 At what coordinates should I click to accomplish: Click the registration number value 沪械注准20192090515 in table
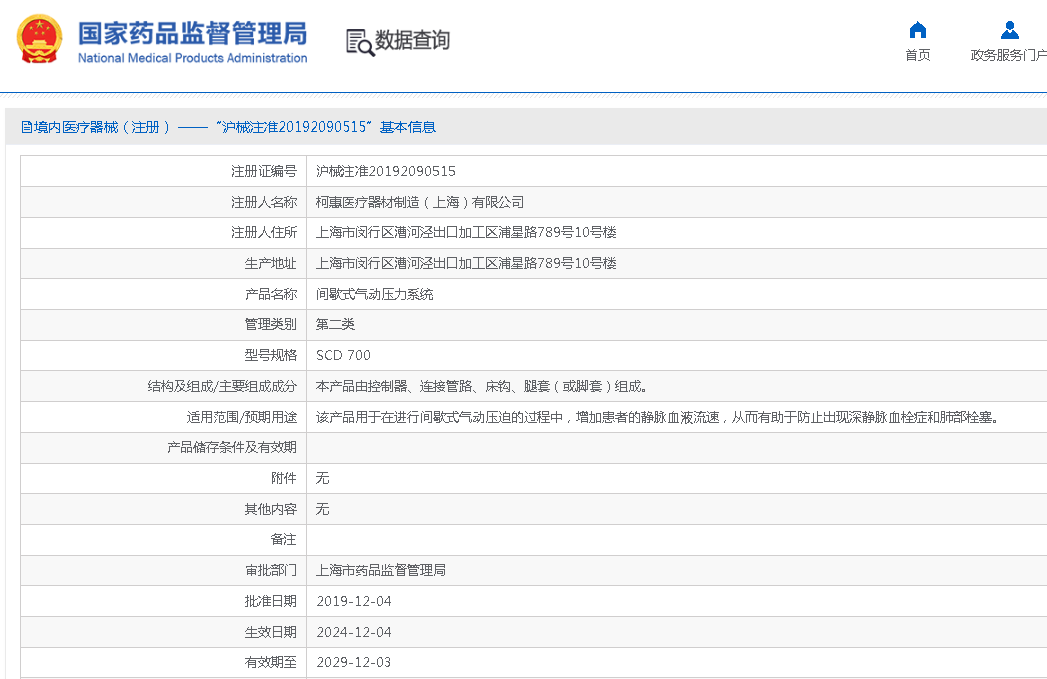(385, 172)
